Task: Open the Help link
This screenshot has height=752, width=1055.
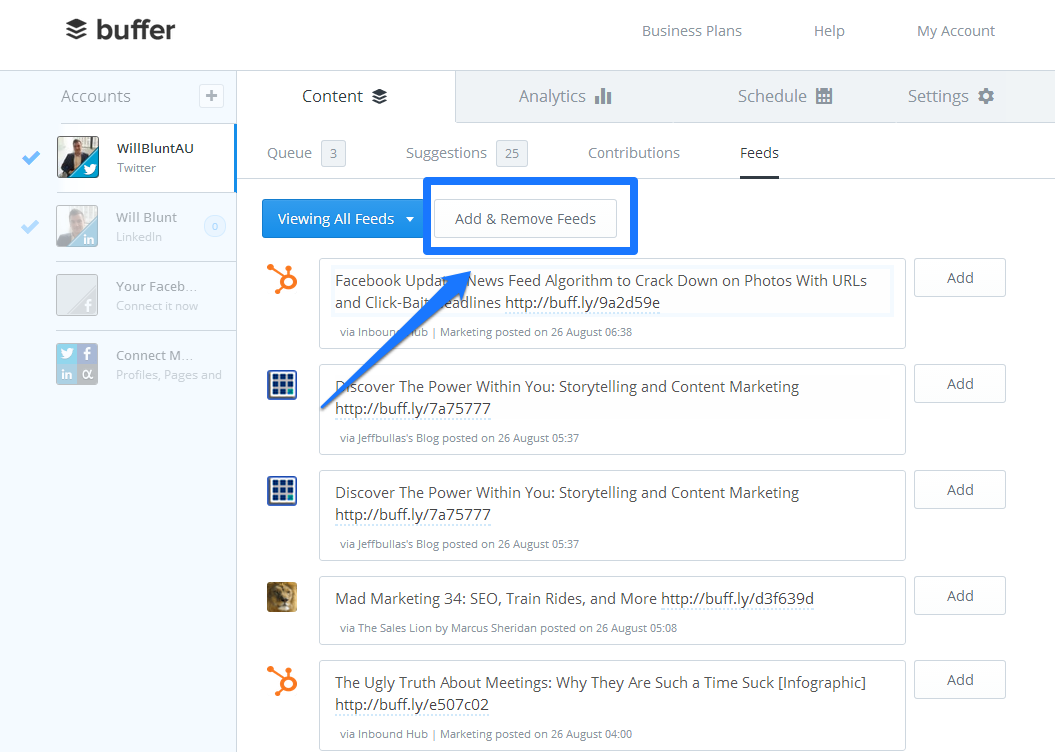Action: pyautogui.click(x=829, y=31)
